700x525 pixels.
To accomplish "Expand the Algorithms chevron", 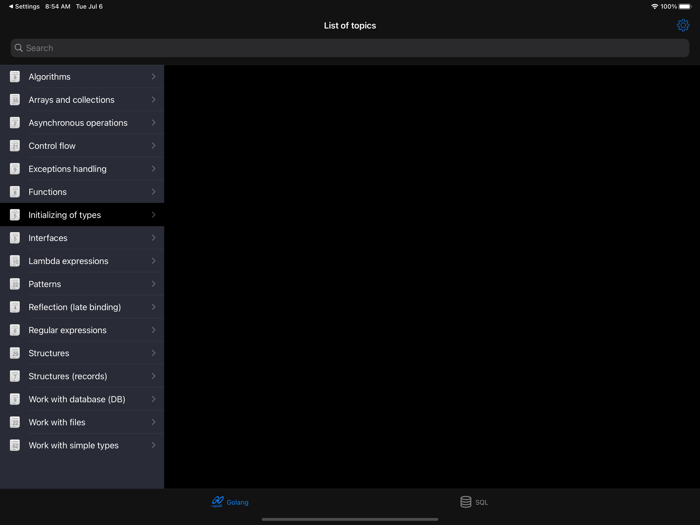I will (x=154, y=77).
